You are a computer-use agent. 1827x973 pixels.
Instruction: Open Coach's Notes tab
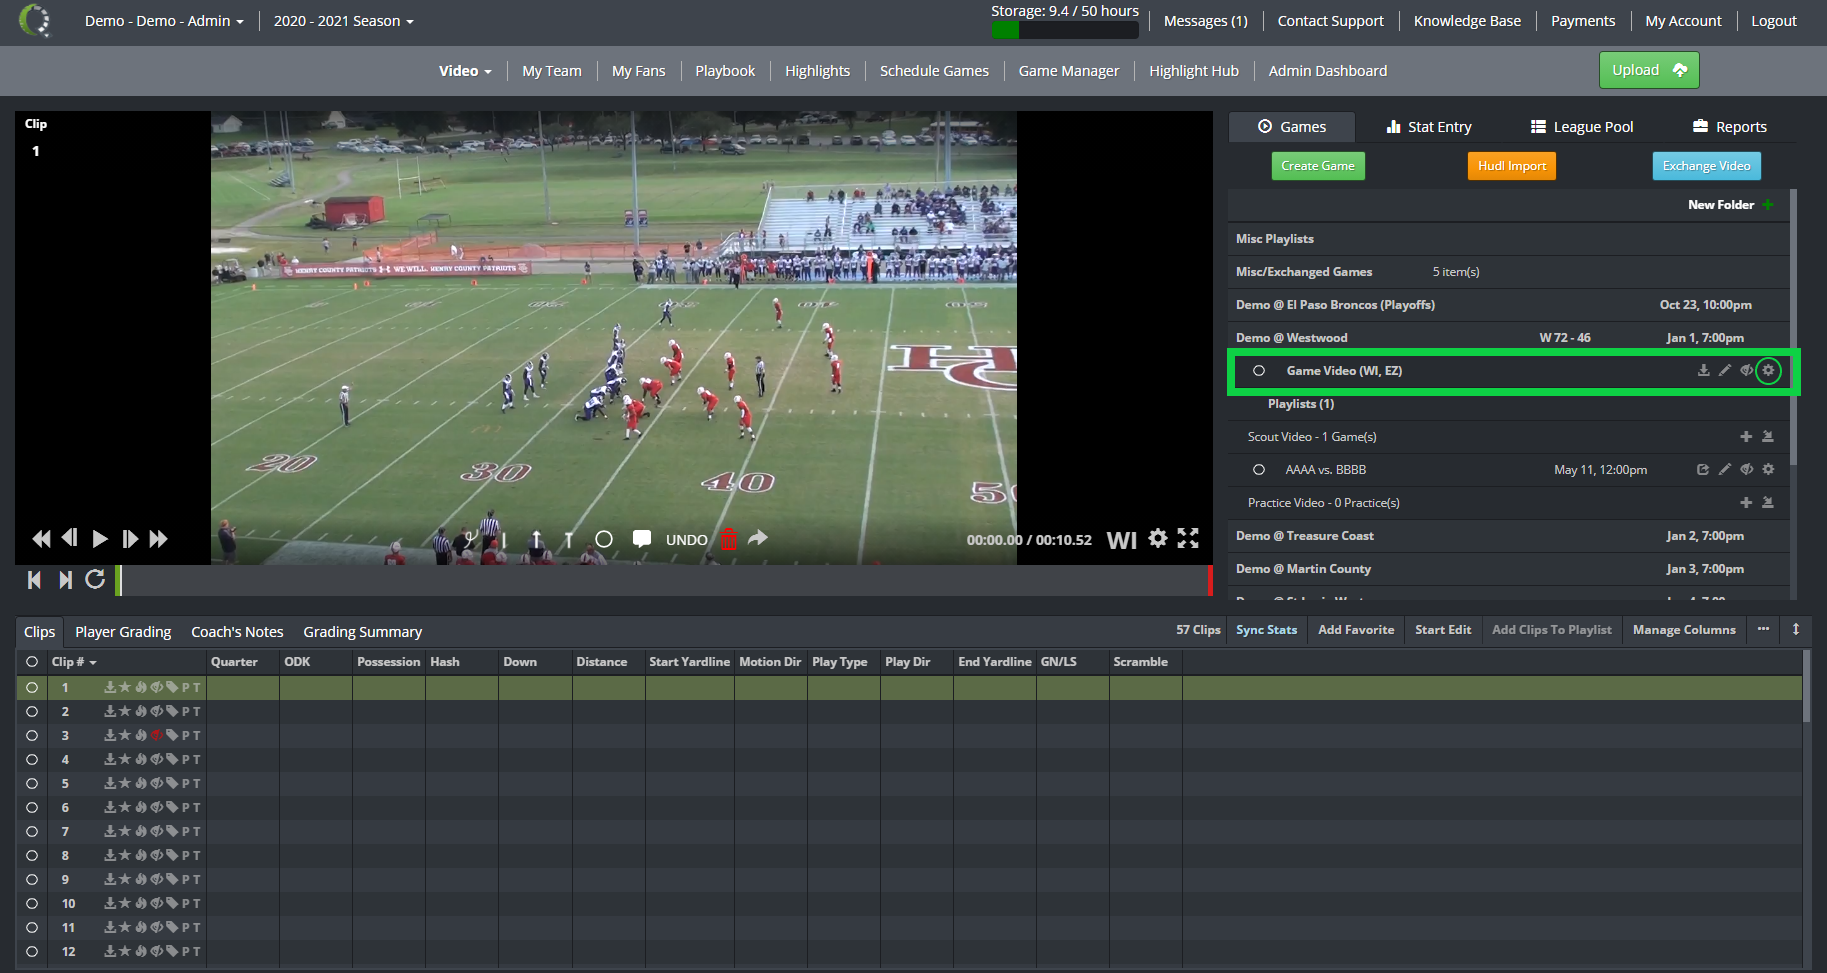tap(237, 632)
